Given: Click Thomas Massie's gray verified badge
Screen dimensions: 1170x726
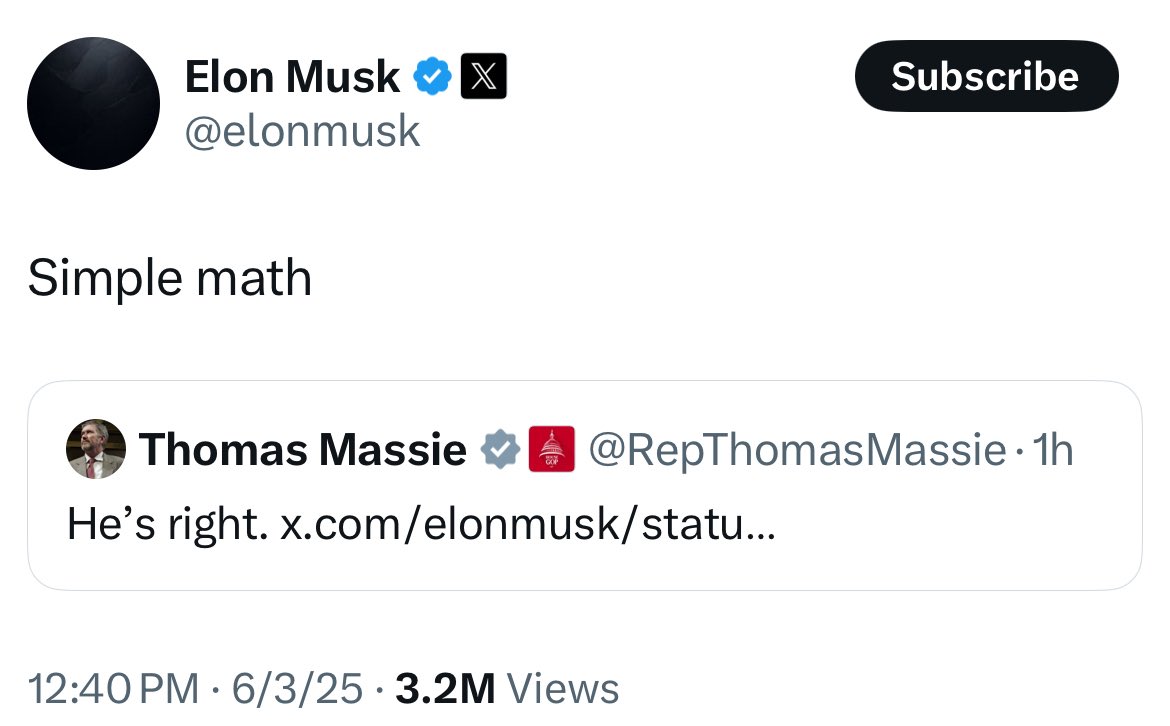Looking at the screenshot, I should [500, 450].
